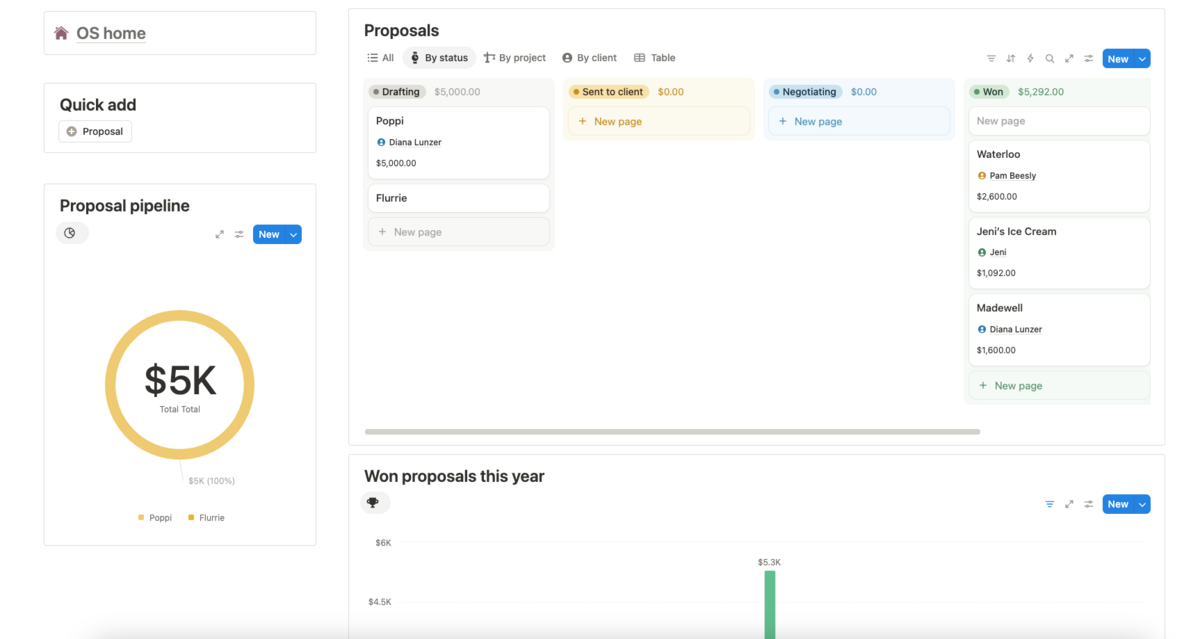
Task: Click the Sent to client $0.00 total
Action: 671,92
